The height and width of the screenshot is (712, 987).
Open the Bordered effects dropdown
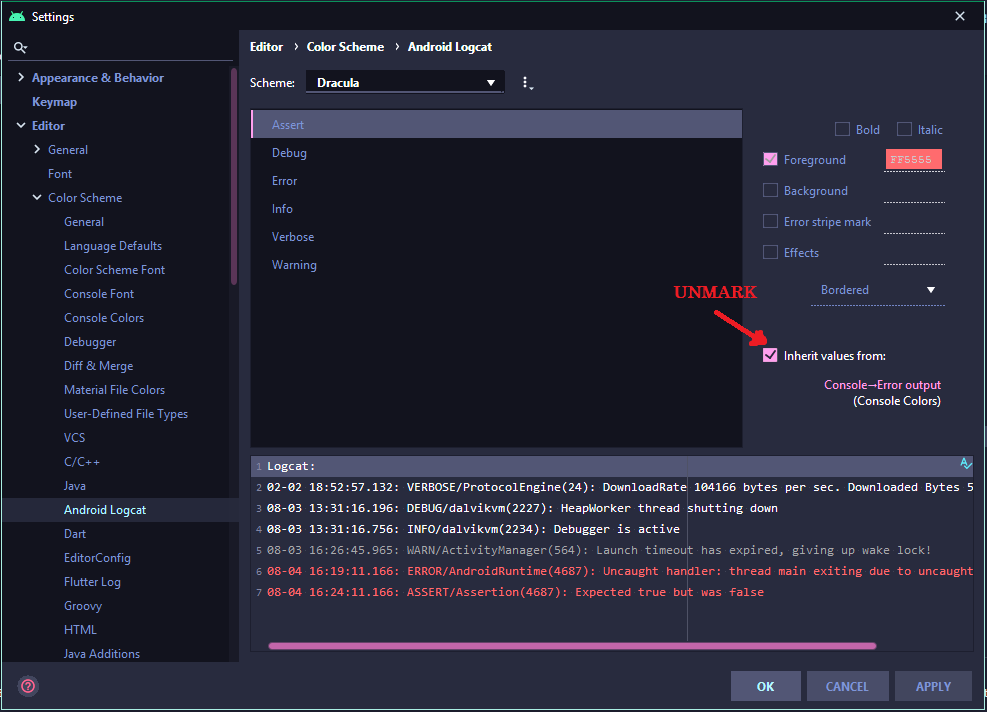point(877,290)
